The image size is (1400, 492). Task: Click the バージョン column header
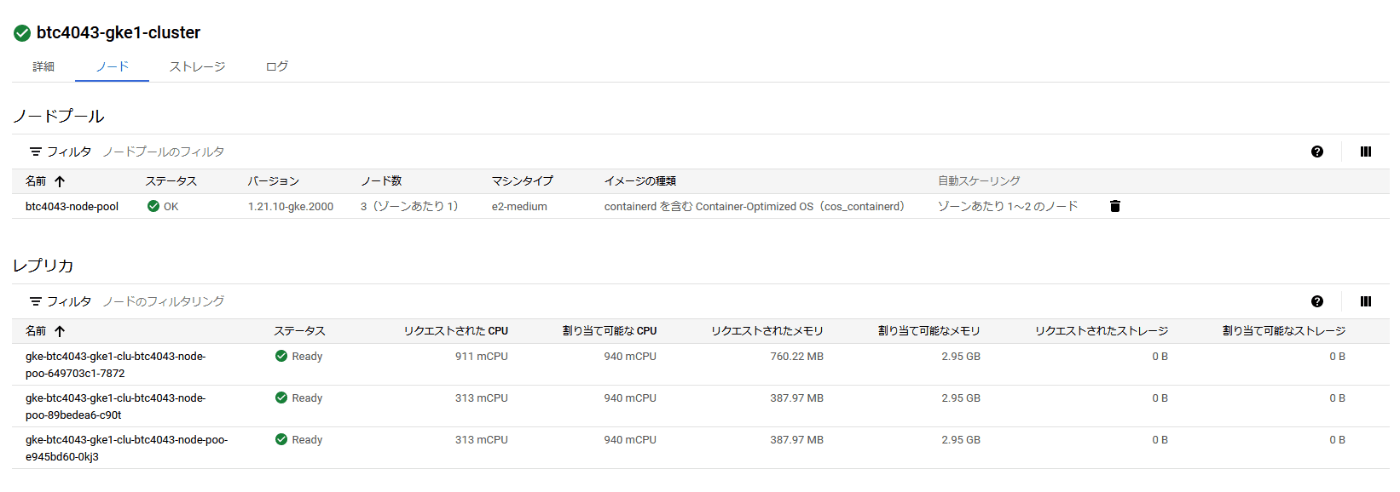click(273, 181)
